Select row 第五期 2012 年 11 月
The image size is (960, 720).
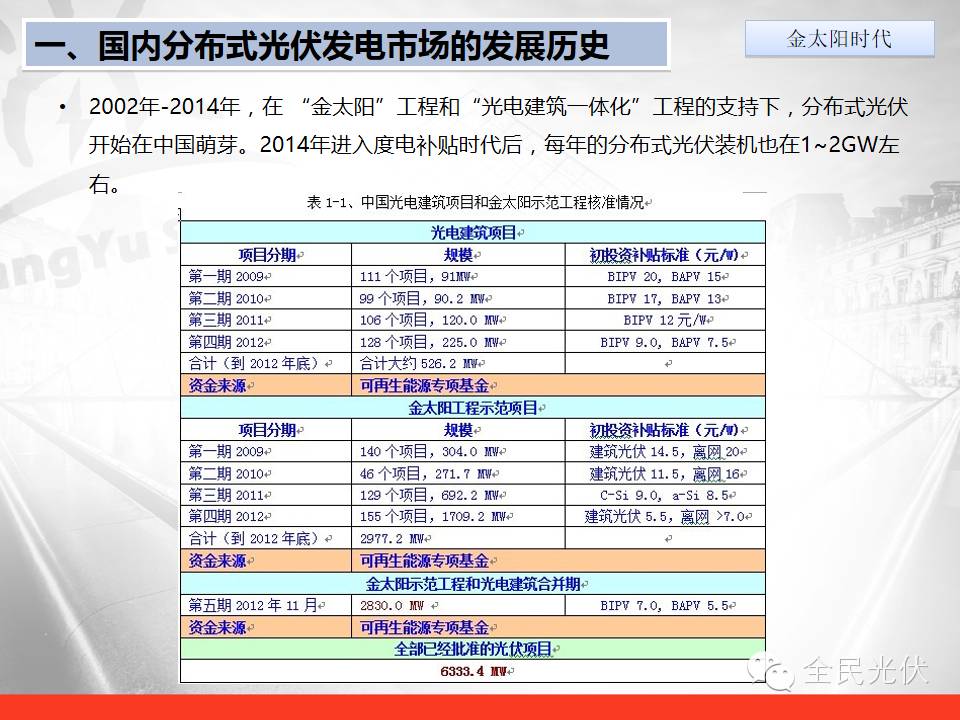click(473, 606)
